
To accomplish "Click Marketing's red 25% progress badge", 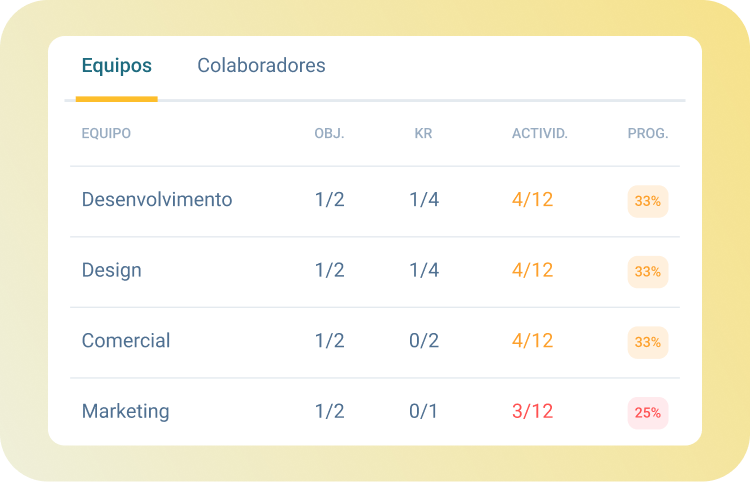I will pyautogui.click(x=647, y=413).
